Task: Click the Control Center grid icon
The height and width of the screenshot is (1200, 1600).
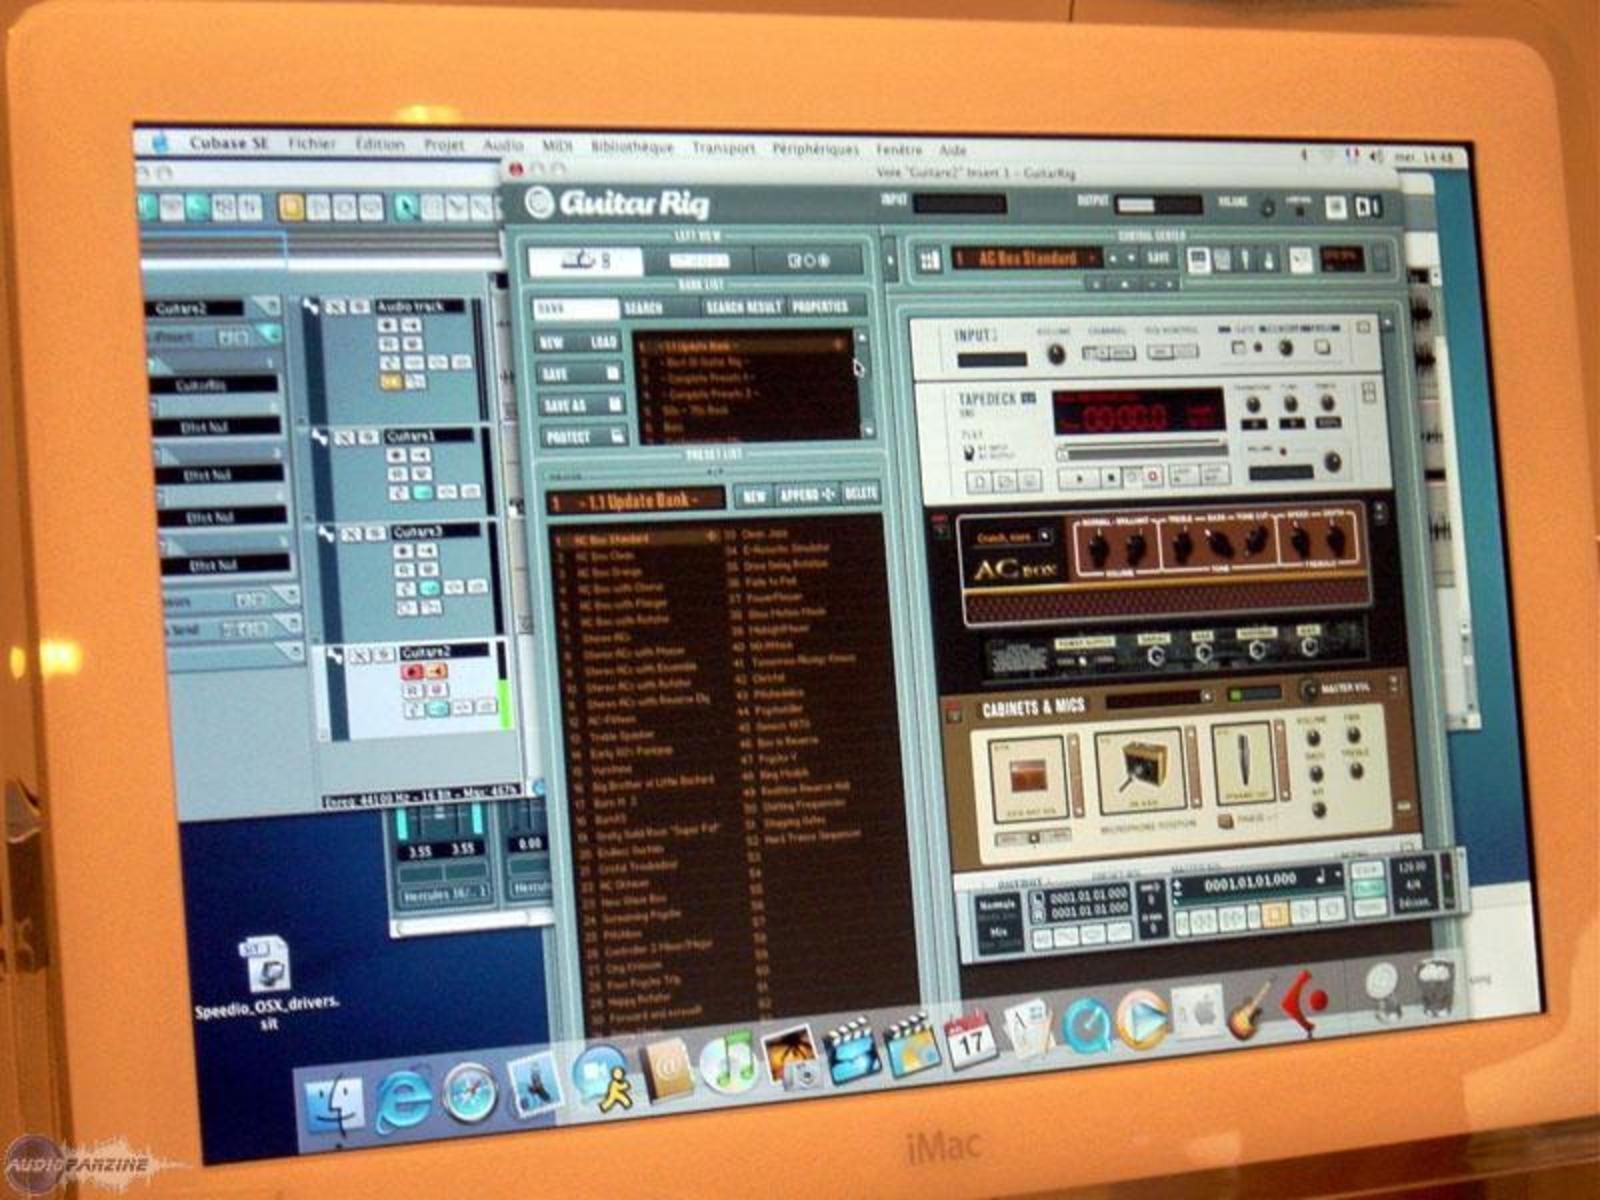Action: 929,260
